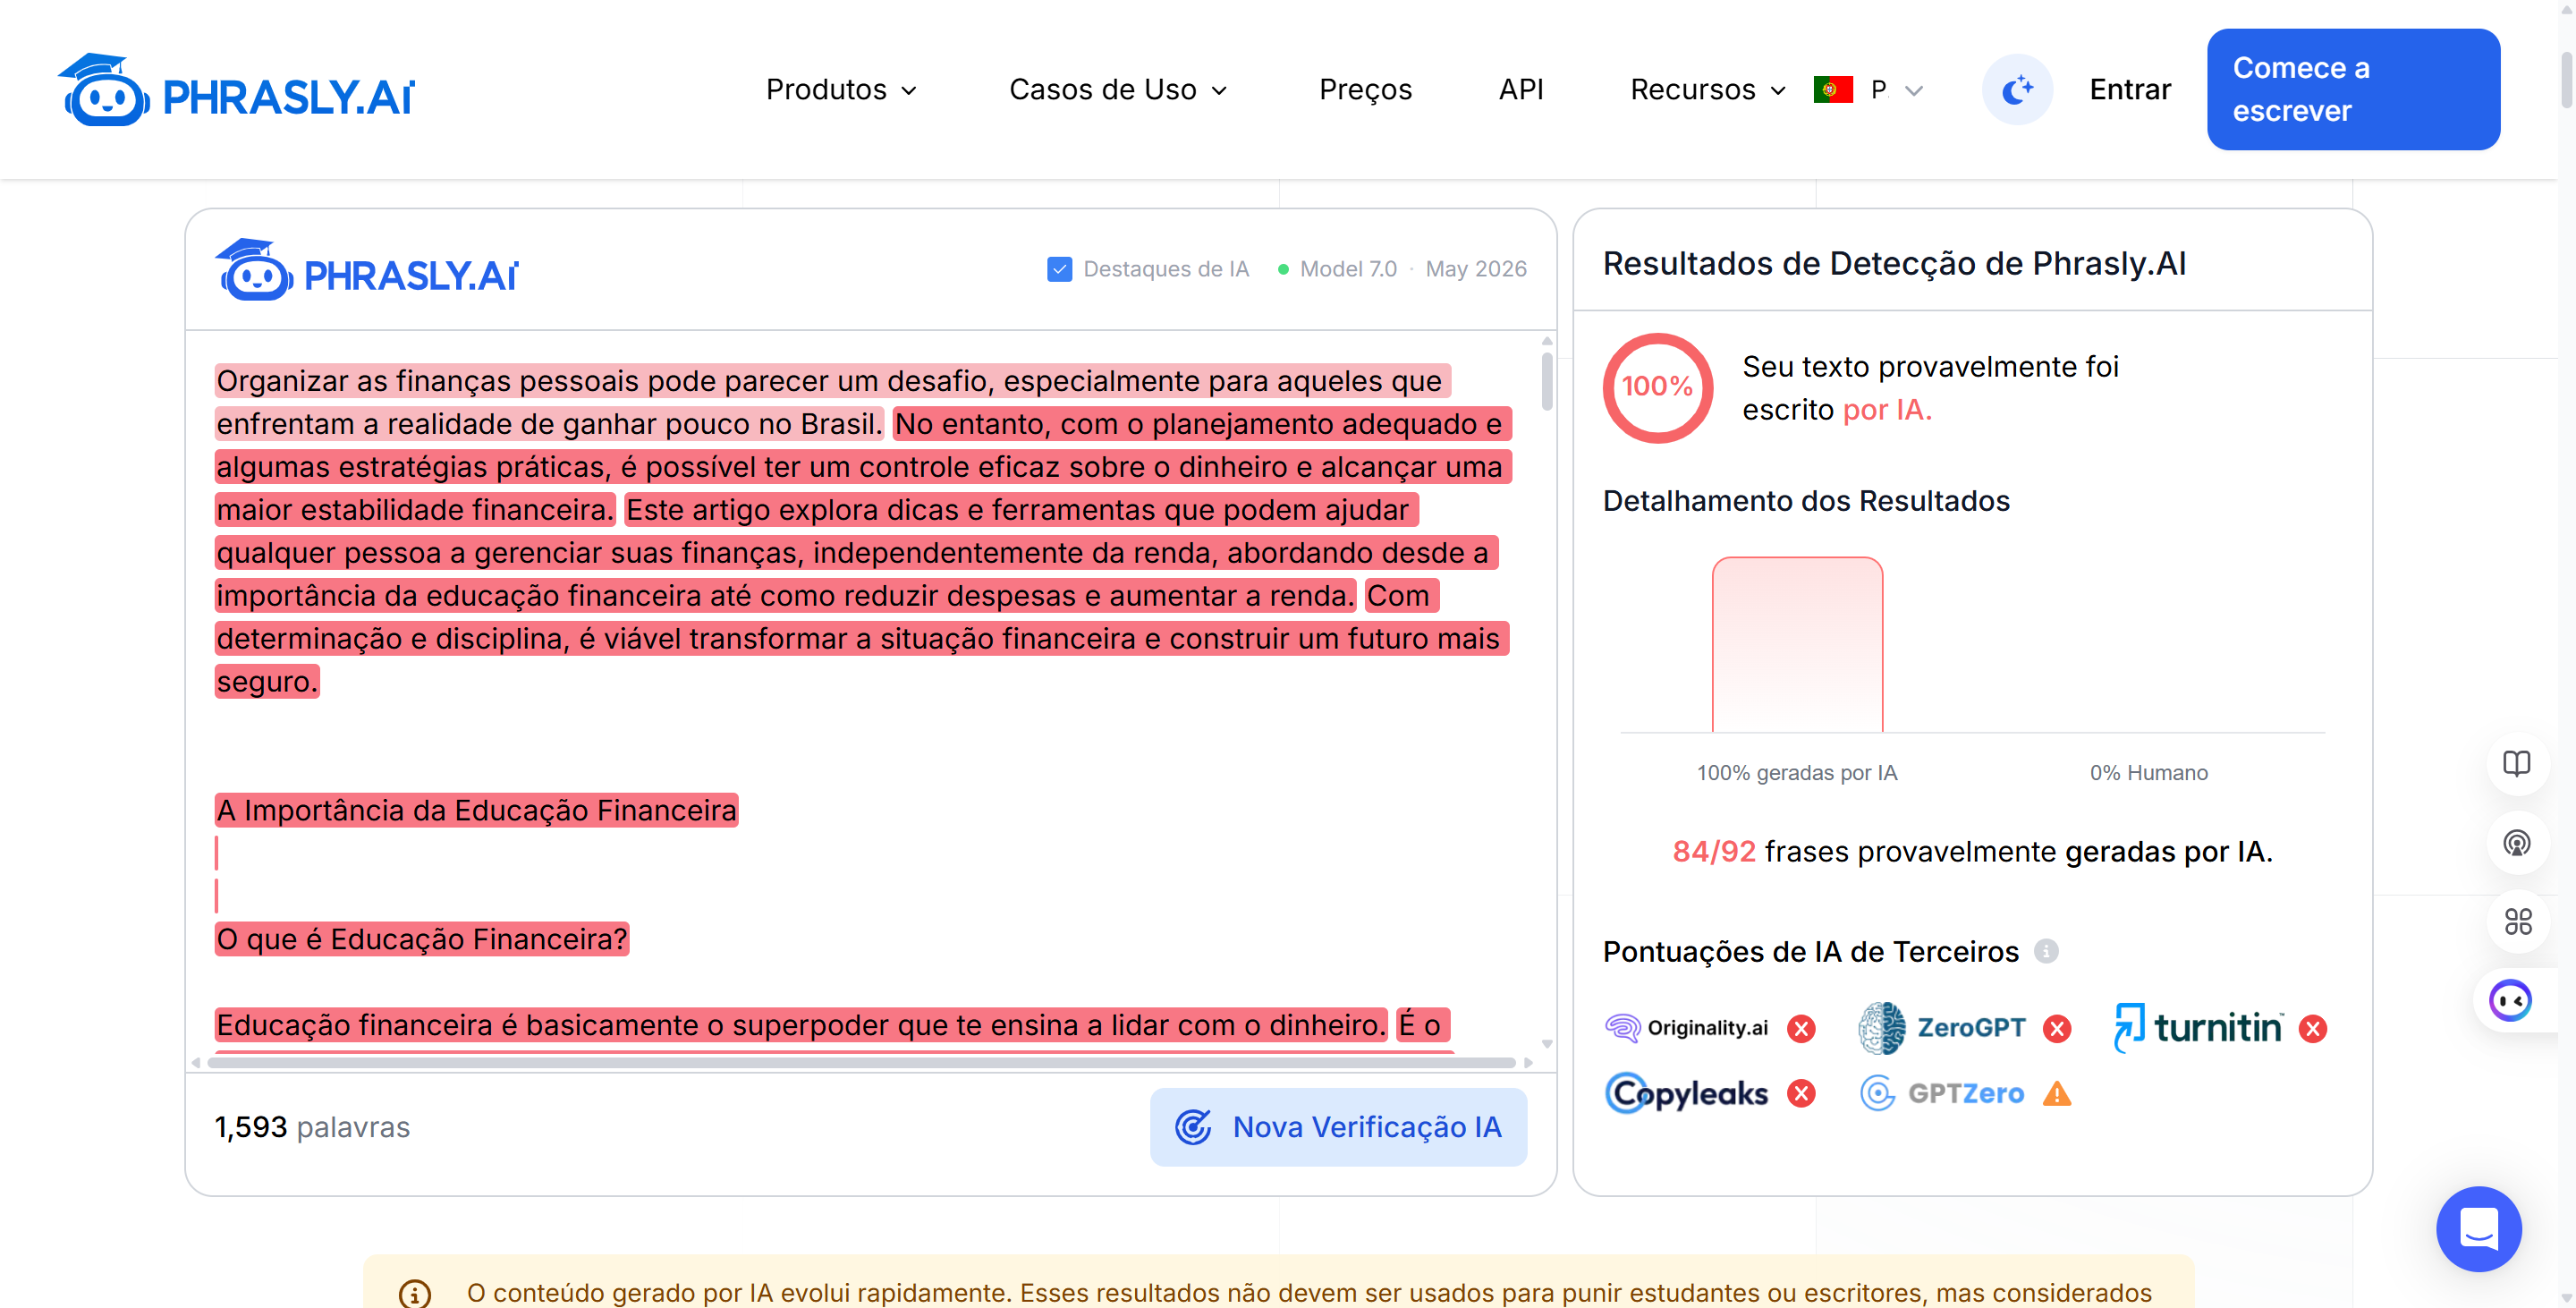Click the purple robot face icon on the right sidebar
This screenshot has width=2576, height=1308.
(x=2510, y=1000)
